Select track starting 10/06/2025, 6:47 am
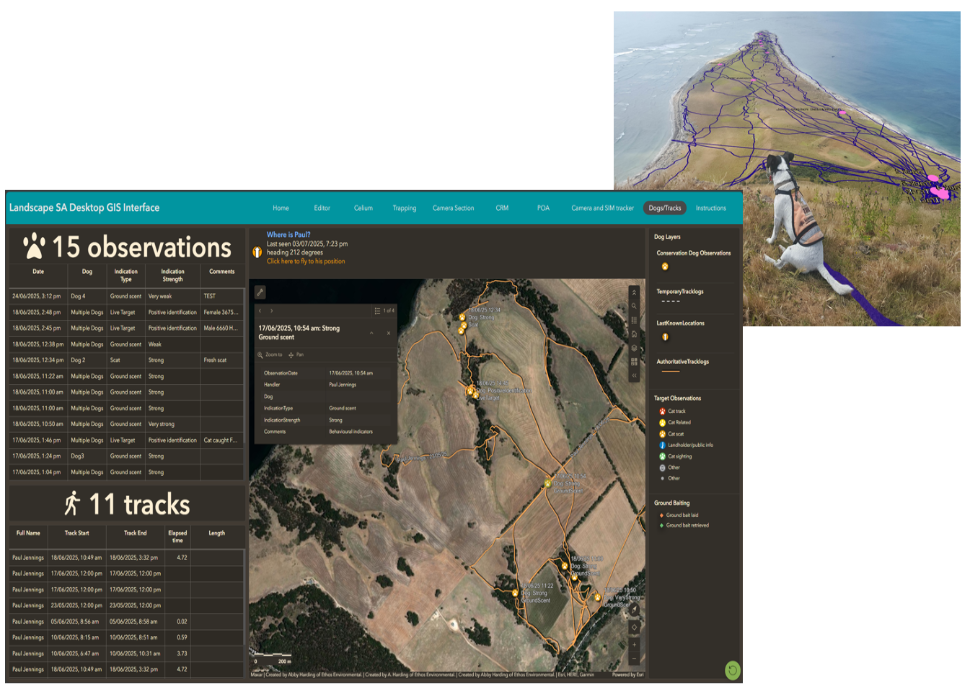The image size is (970, 692). coord(126,653)
